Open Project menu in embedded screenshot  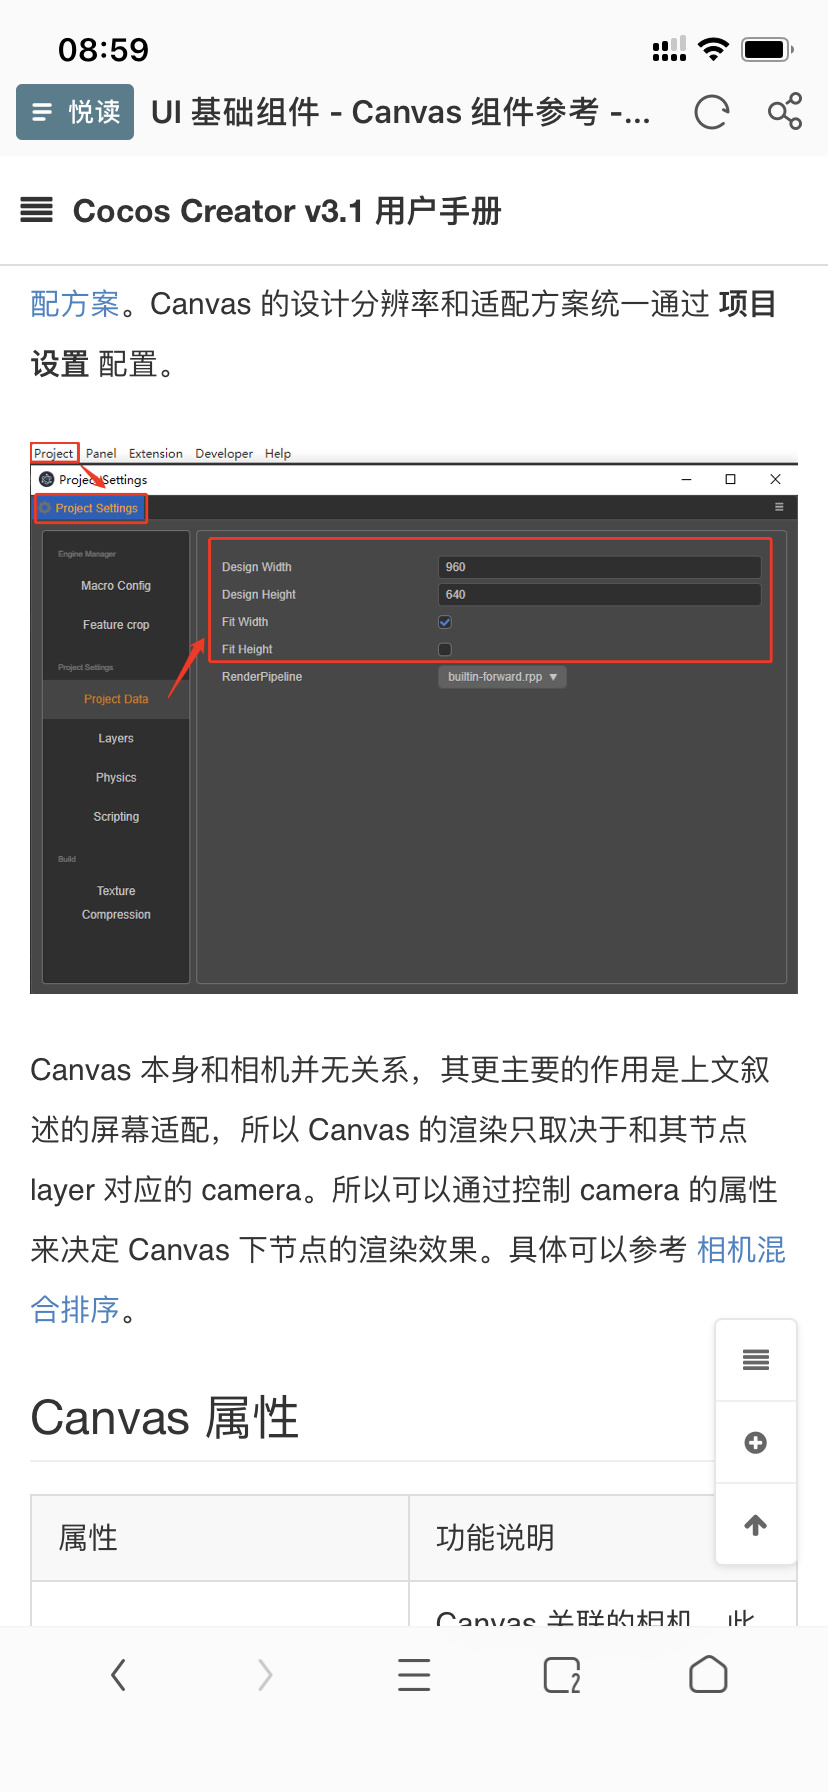pos(54,453)
